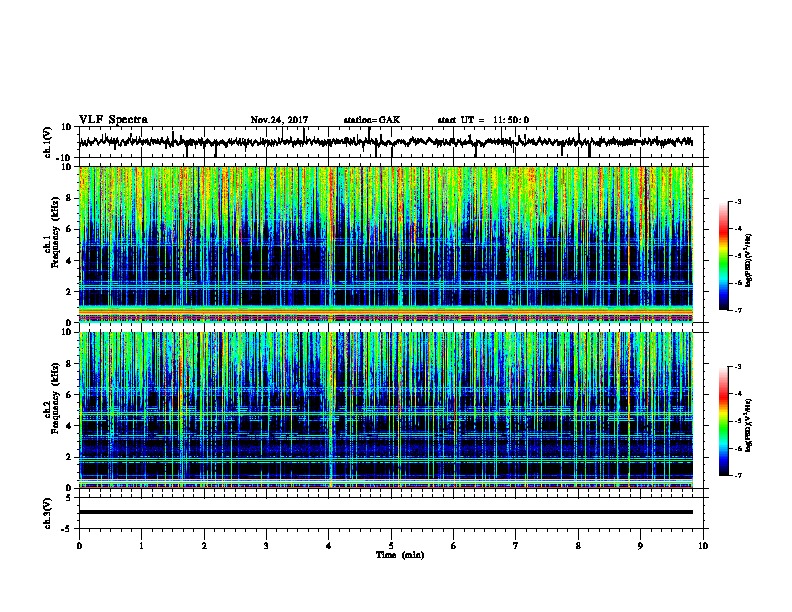Click the "VLF Spectra" plot title

click(x=113, y=120)
